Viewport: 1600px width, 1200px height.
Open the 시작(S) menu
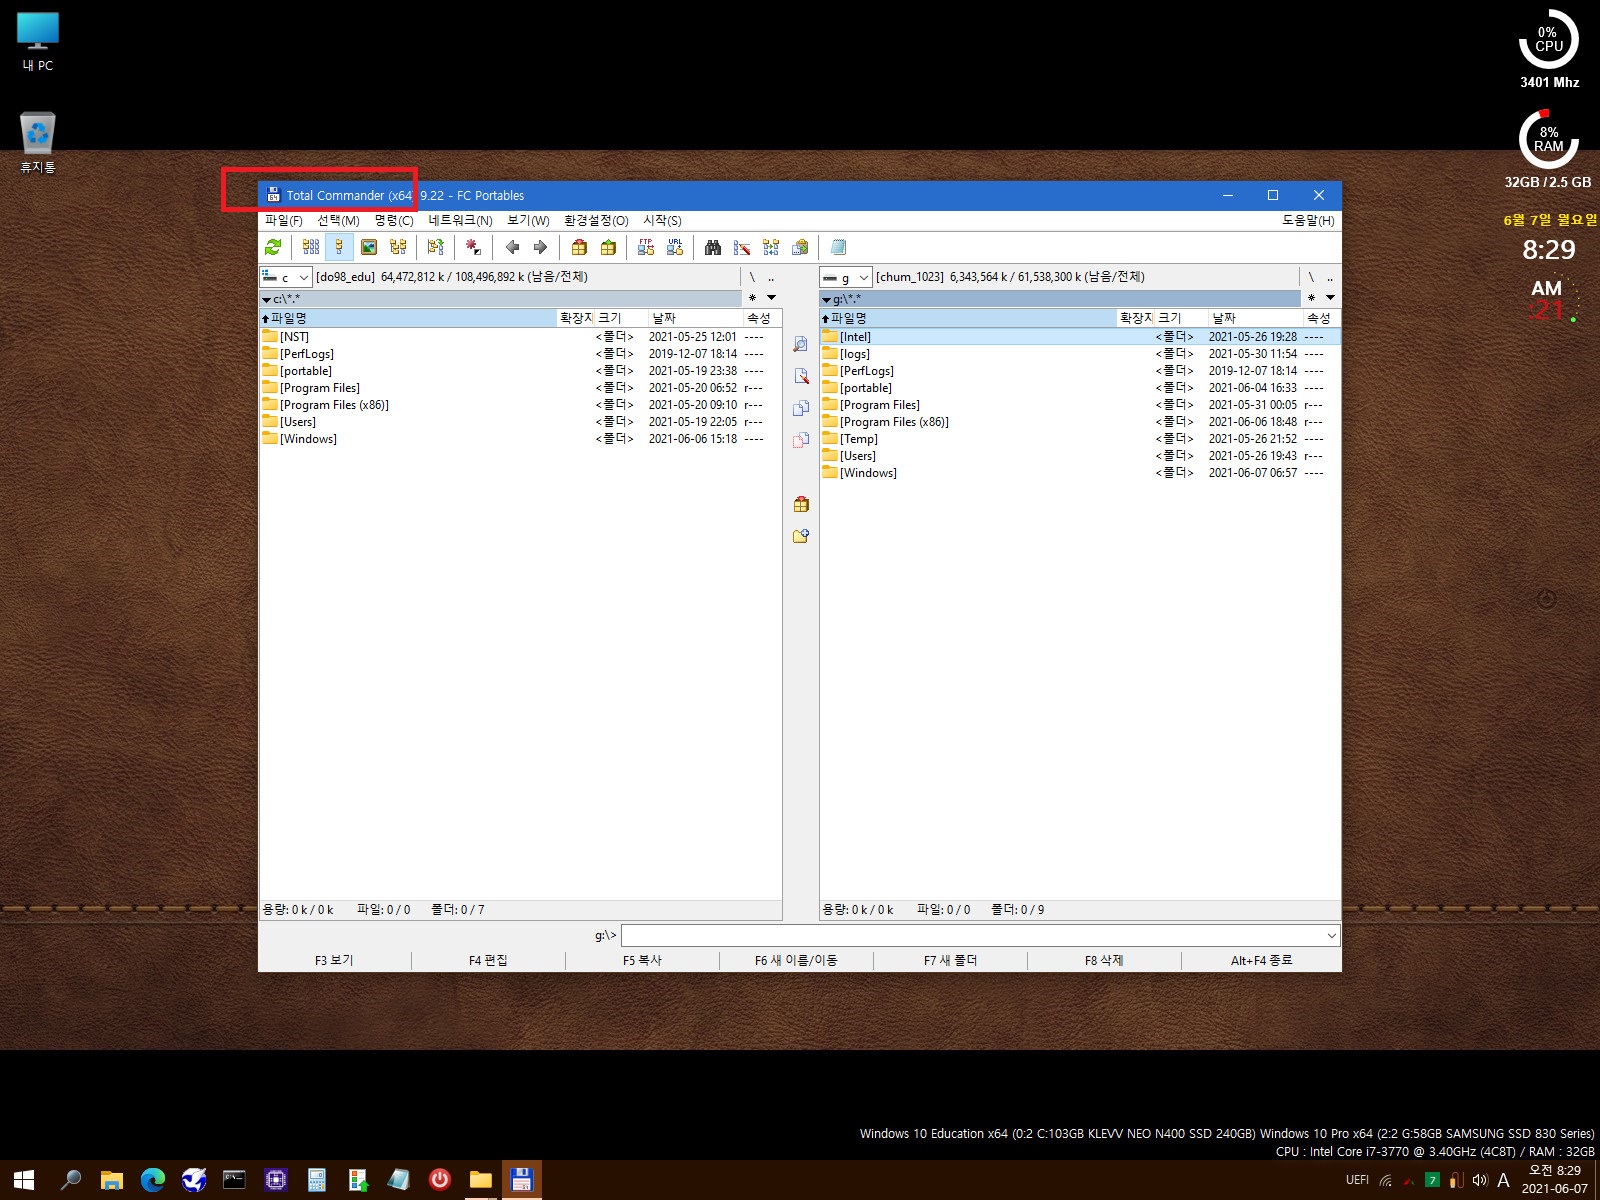point(662,220)
